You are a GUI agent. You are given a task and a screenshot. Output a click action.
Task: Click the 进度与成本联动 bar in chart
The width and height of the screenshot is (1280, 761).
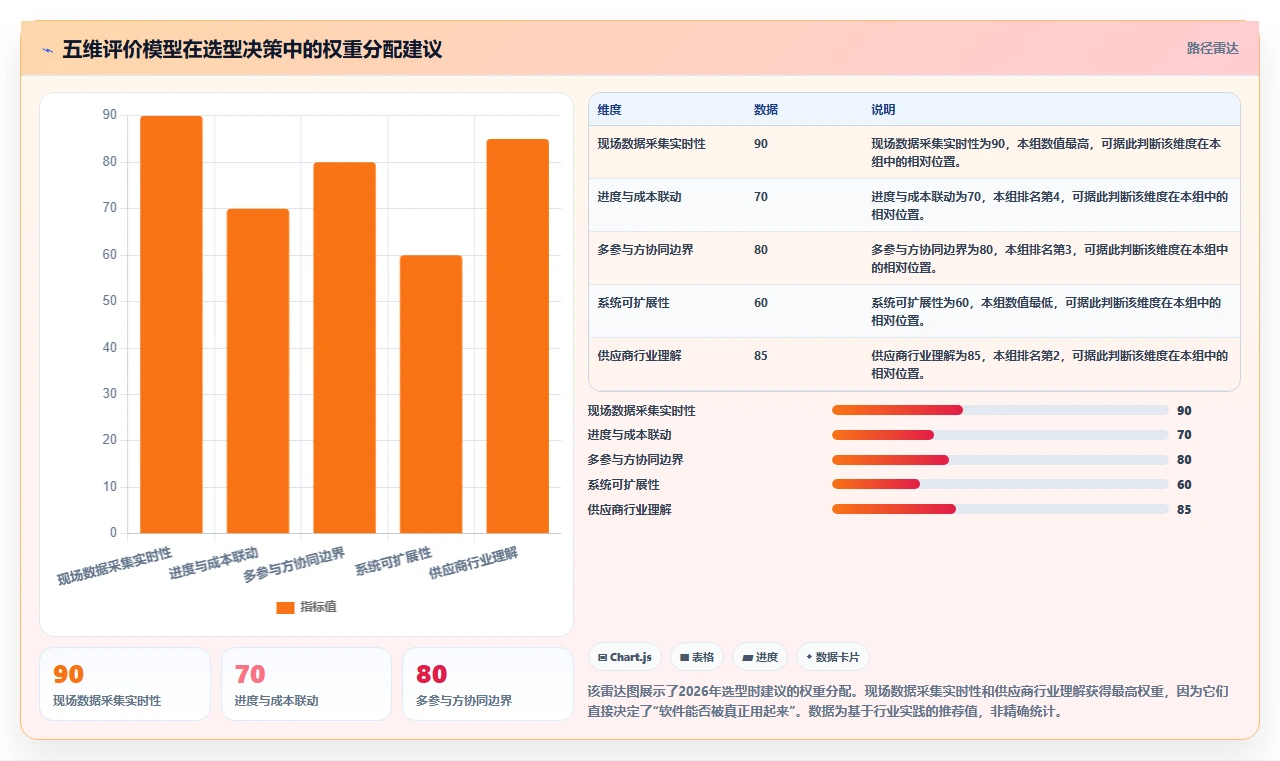point(258,371)
